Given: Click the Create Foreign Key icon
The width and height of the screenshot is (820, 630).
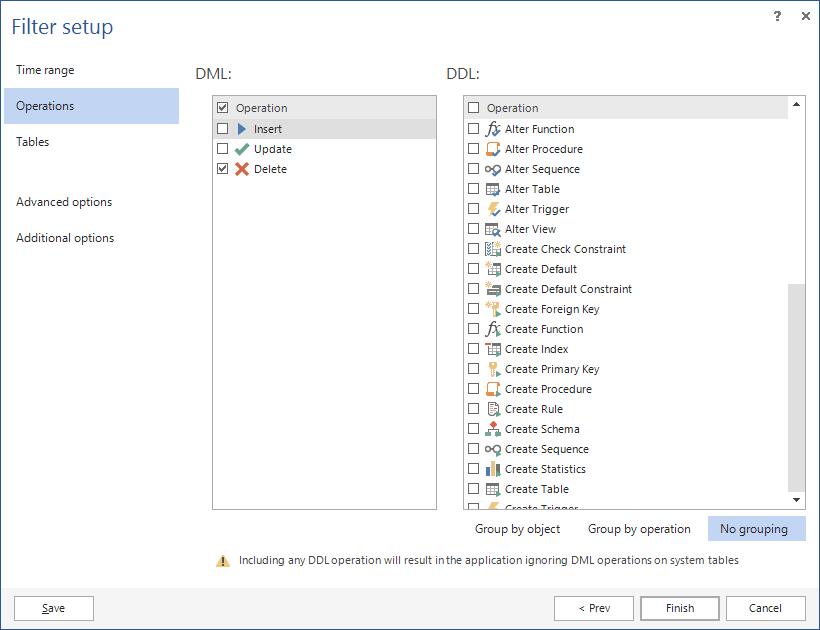Looking at the screenshot, I should click(x=492, y=308).
